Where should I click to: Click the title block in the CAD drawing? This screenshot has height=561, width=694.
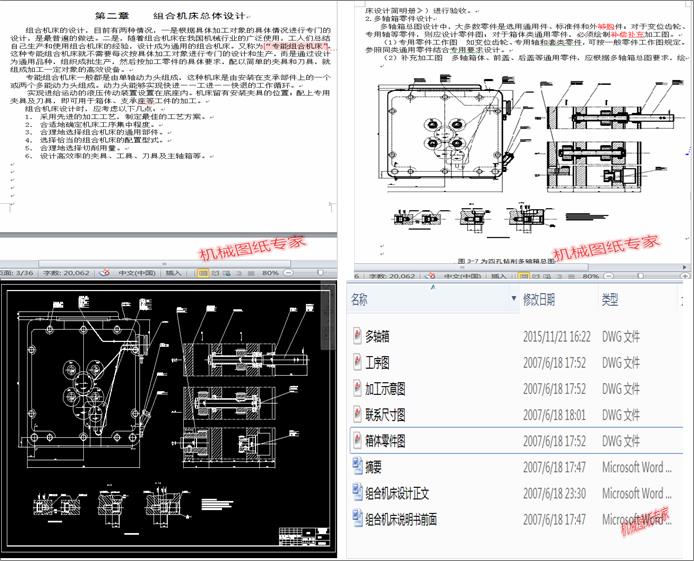tap(305, 536)
